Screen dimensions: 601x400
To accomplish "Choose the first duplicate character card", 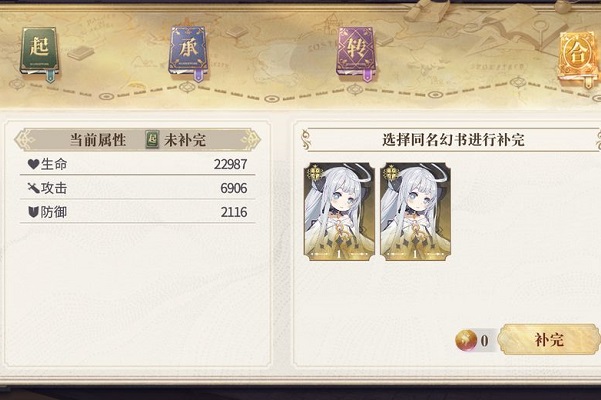I will [339, 212].
